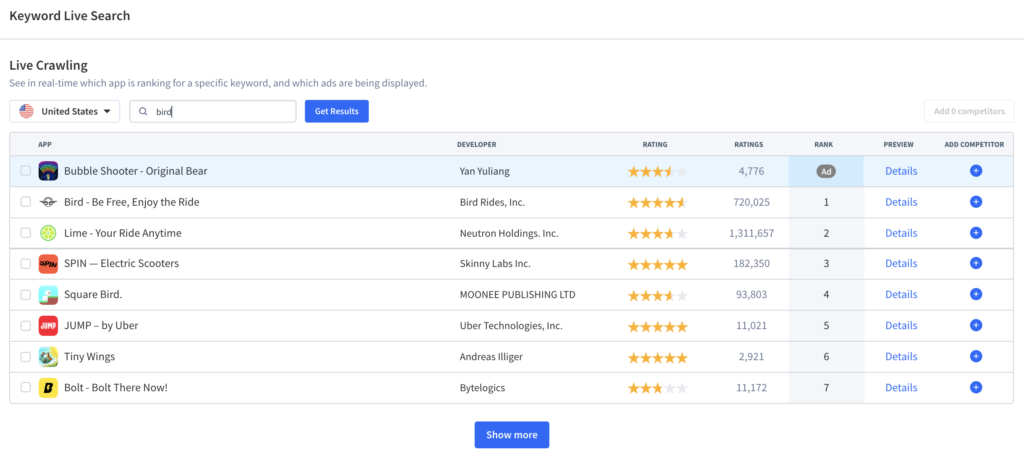Add Bolt as competitor with plus icon
Image resolution: width=1024 pixels, height=471 pixels.
point(976,387)
